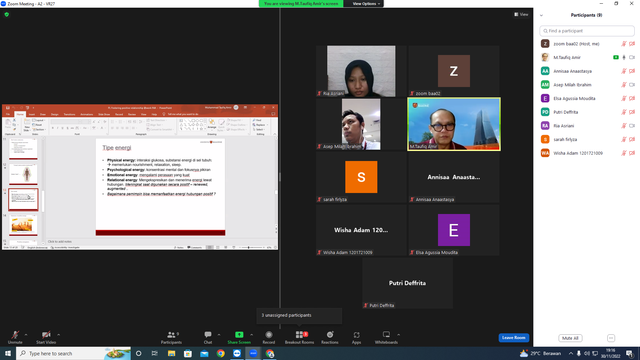Open share screen options arrow
This screenshot has width=640, height=360.
[x=251, y=335]
